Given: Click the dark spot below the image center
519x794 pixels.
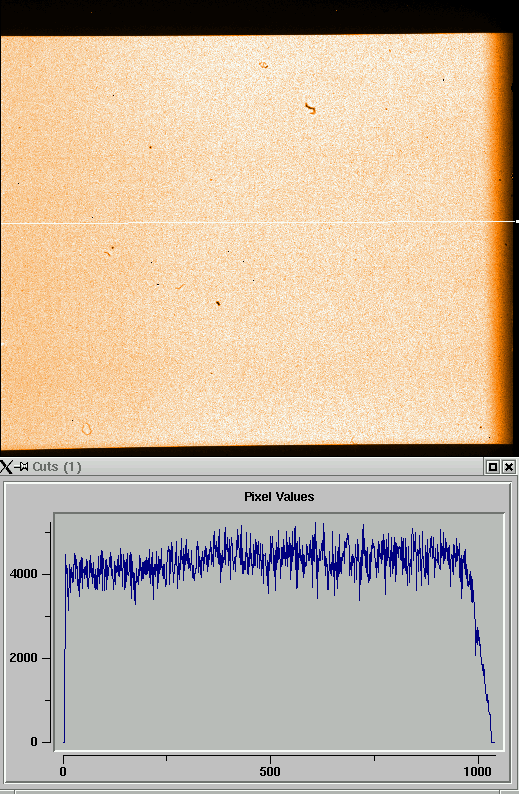Looking at the screenshot, I should click(x=218, y=303).
